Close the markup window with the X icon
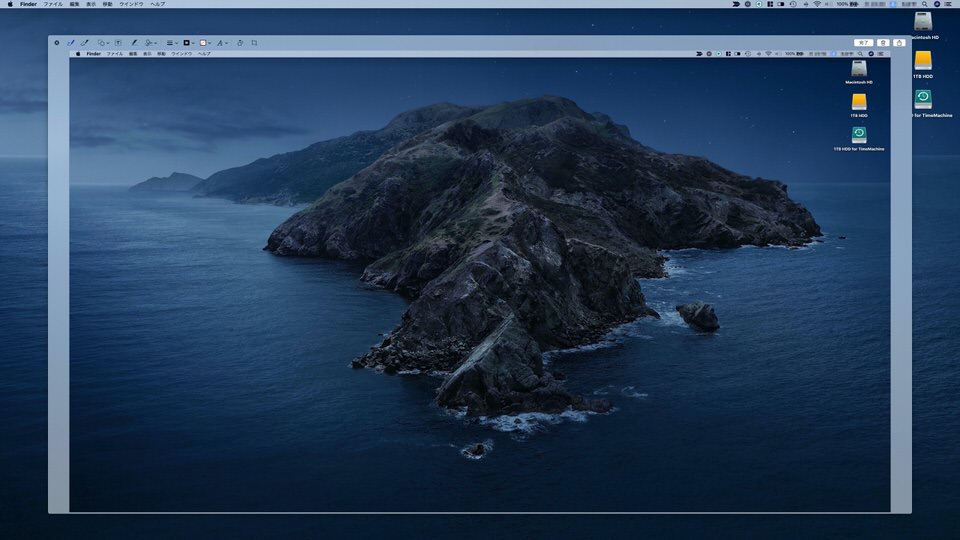Screen dimensions: 960x540 pos(57,43)
